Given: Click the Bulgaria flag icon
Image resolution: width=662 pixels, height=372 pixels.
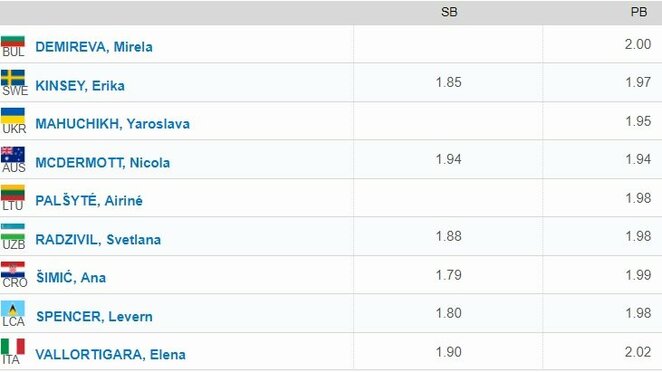Looking at the screenshot, I should (13, 41).
